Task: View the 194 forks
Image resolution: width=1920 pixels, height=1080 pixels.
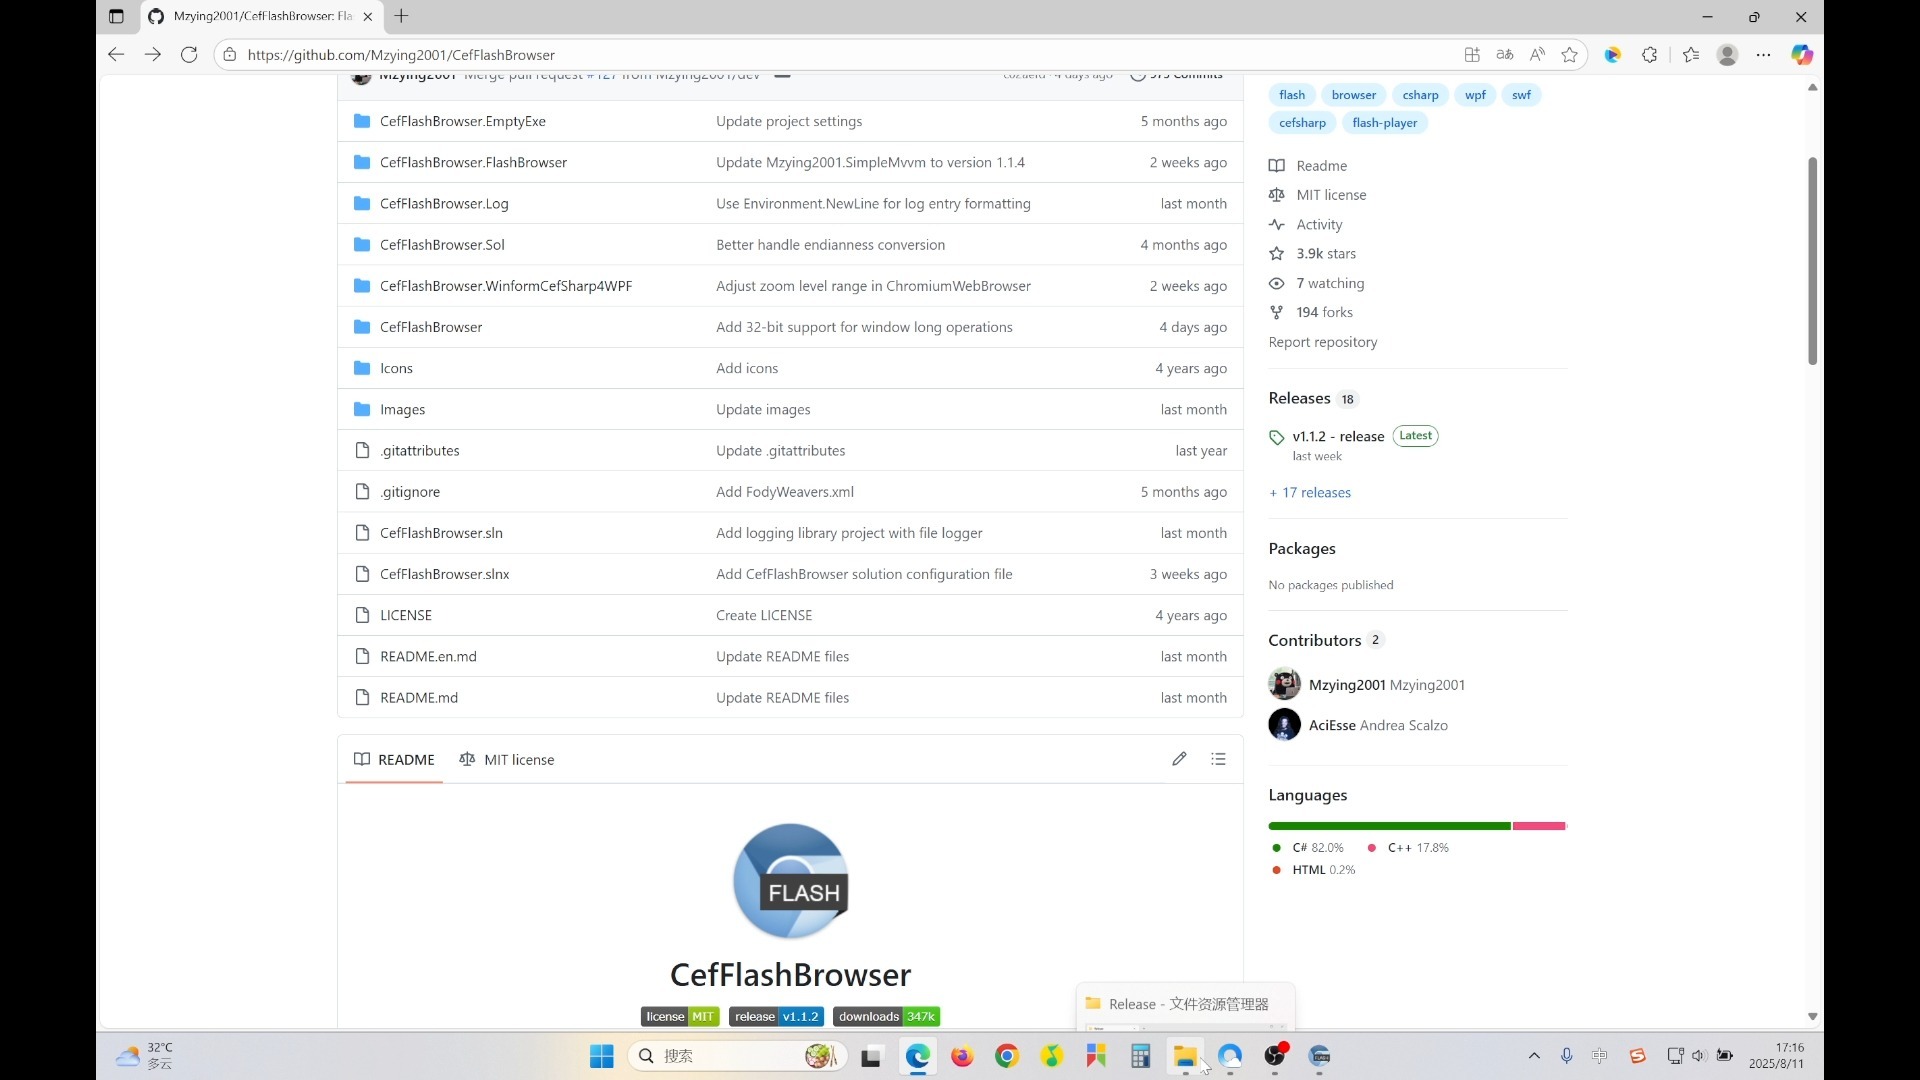Action: point(1310,313)
